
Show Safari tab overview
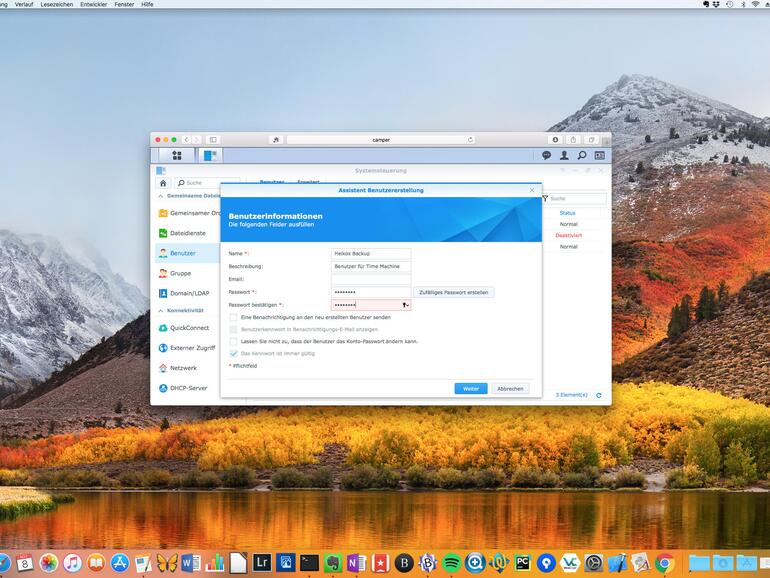point(591,140)
